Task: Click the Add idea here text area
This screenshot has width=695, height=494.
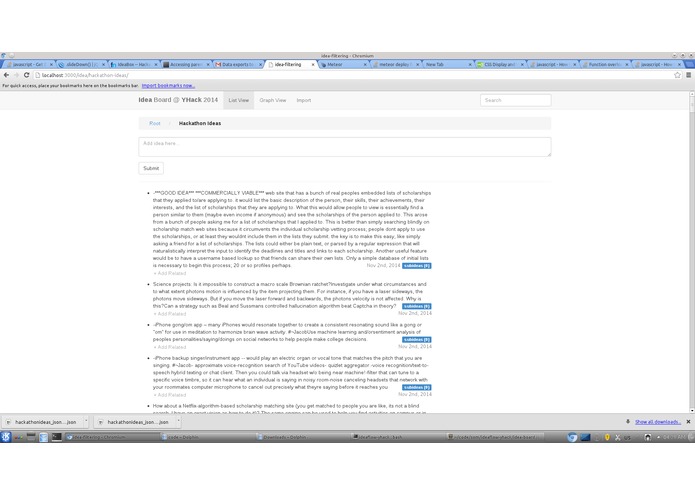Action: [x=344, y=147]
